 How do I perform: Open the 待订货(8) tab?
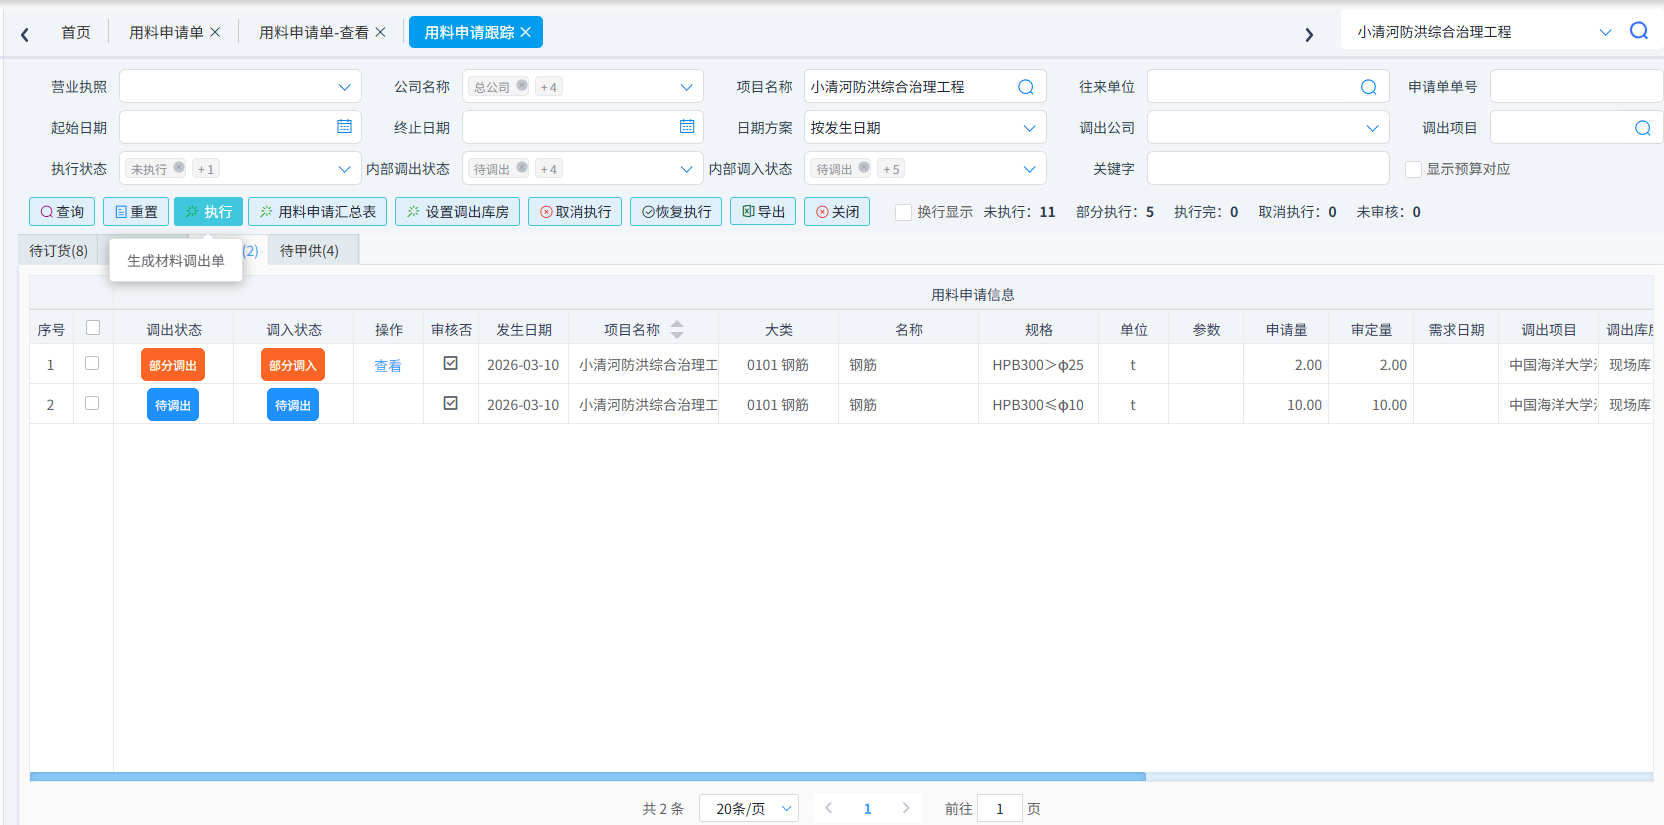pyautogui.click(x=58, y=250)
